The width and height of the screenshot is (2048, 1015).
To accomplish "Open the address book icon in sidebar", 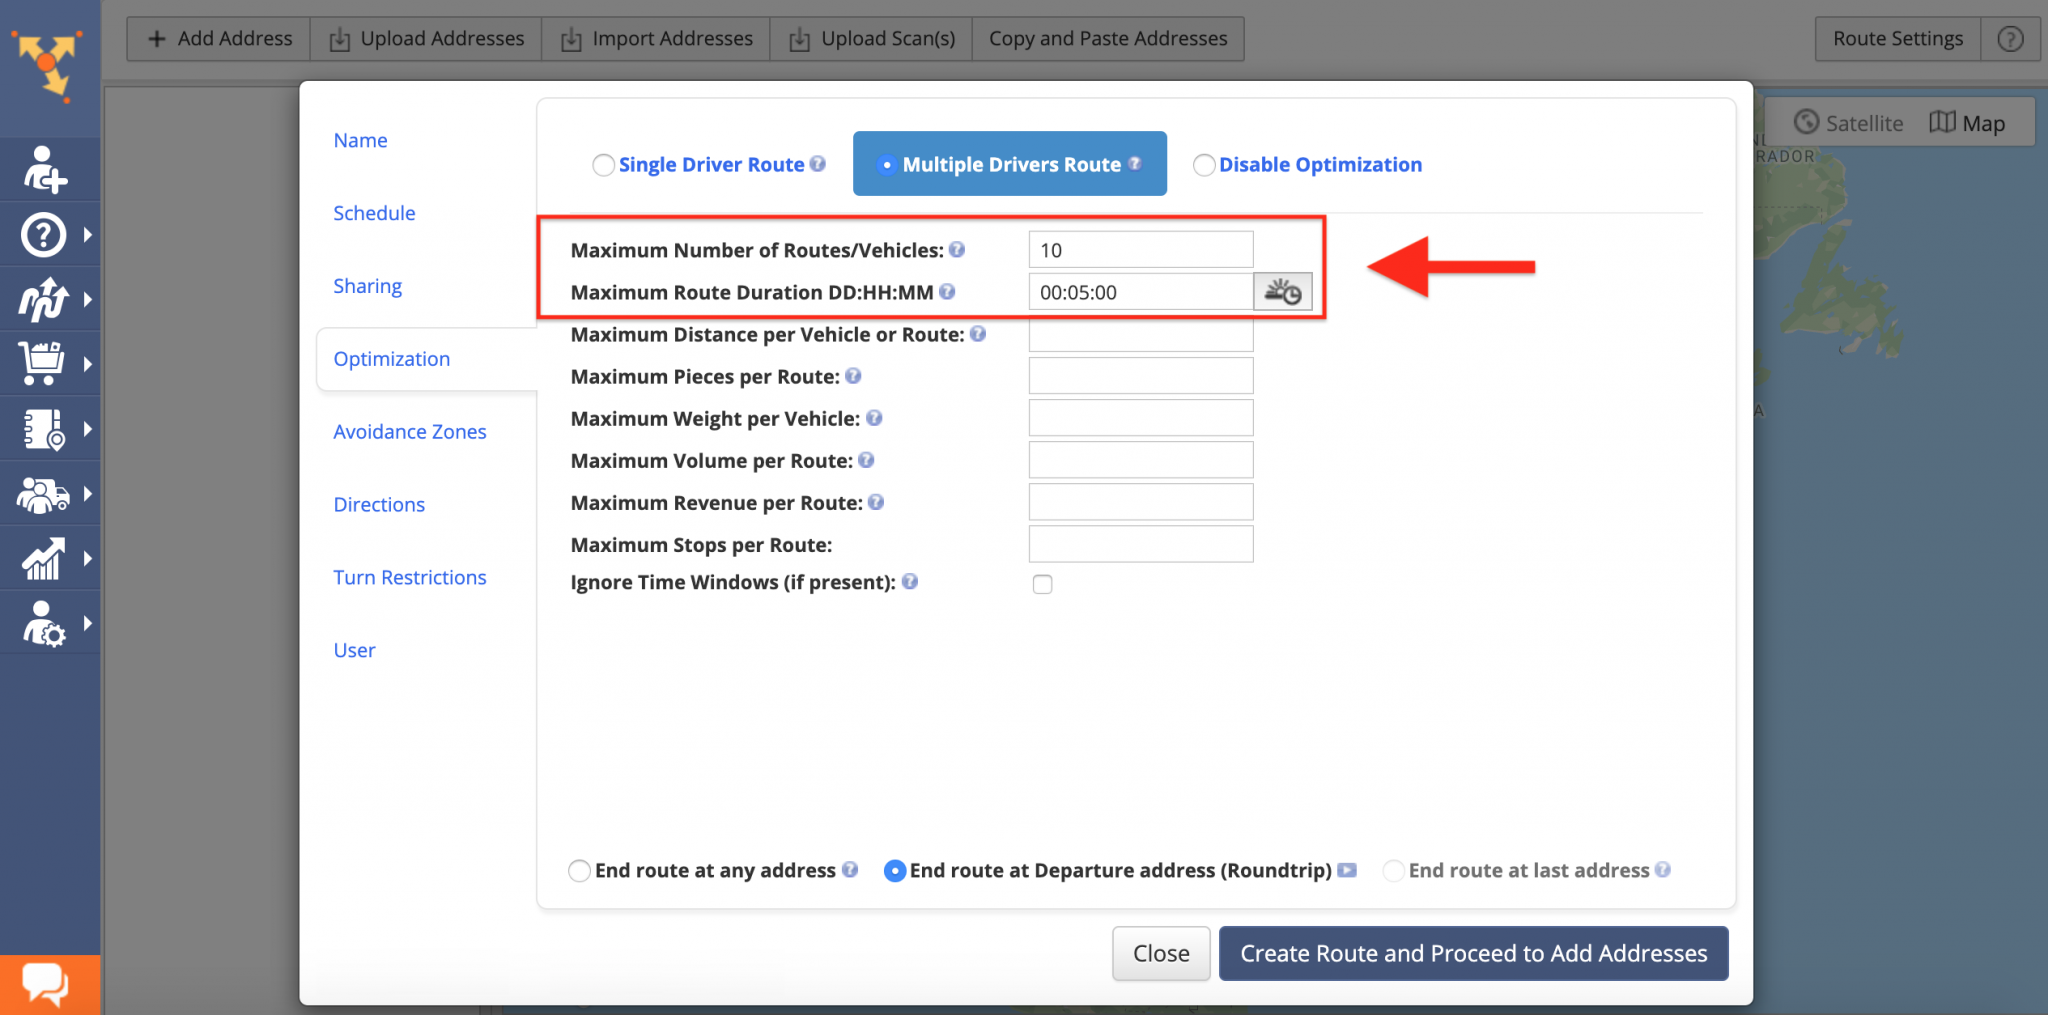I will 42,429.
